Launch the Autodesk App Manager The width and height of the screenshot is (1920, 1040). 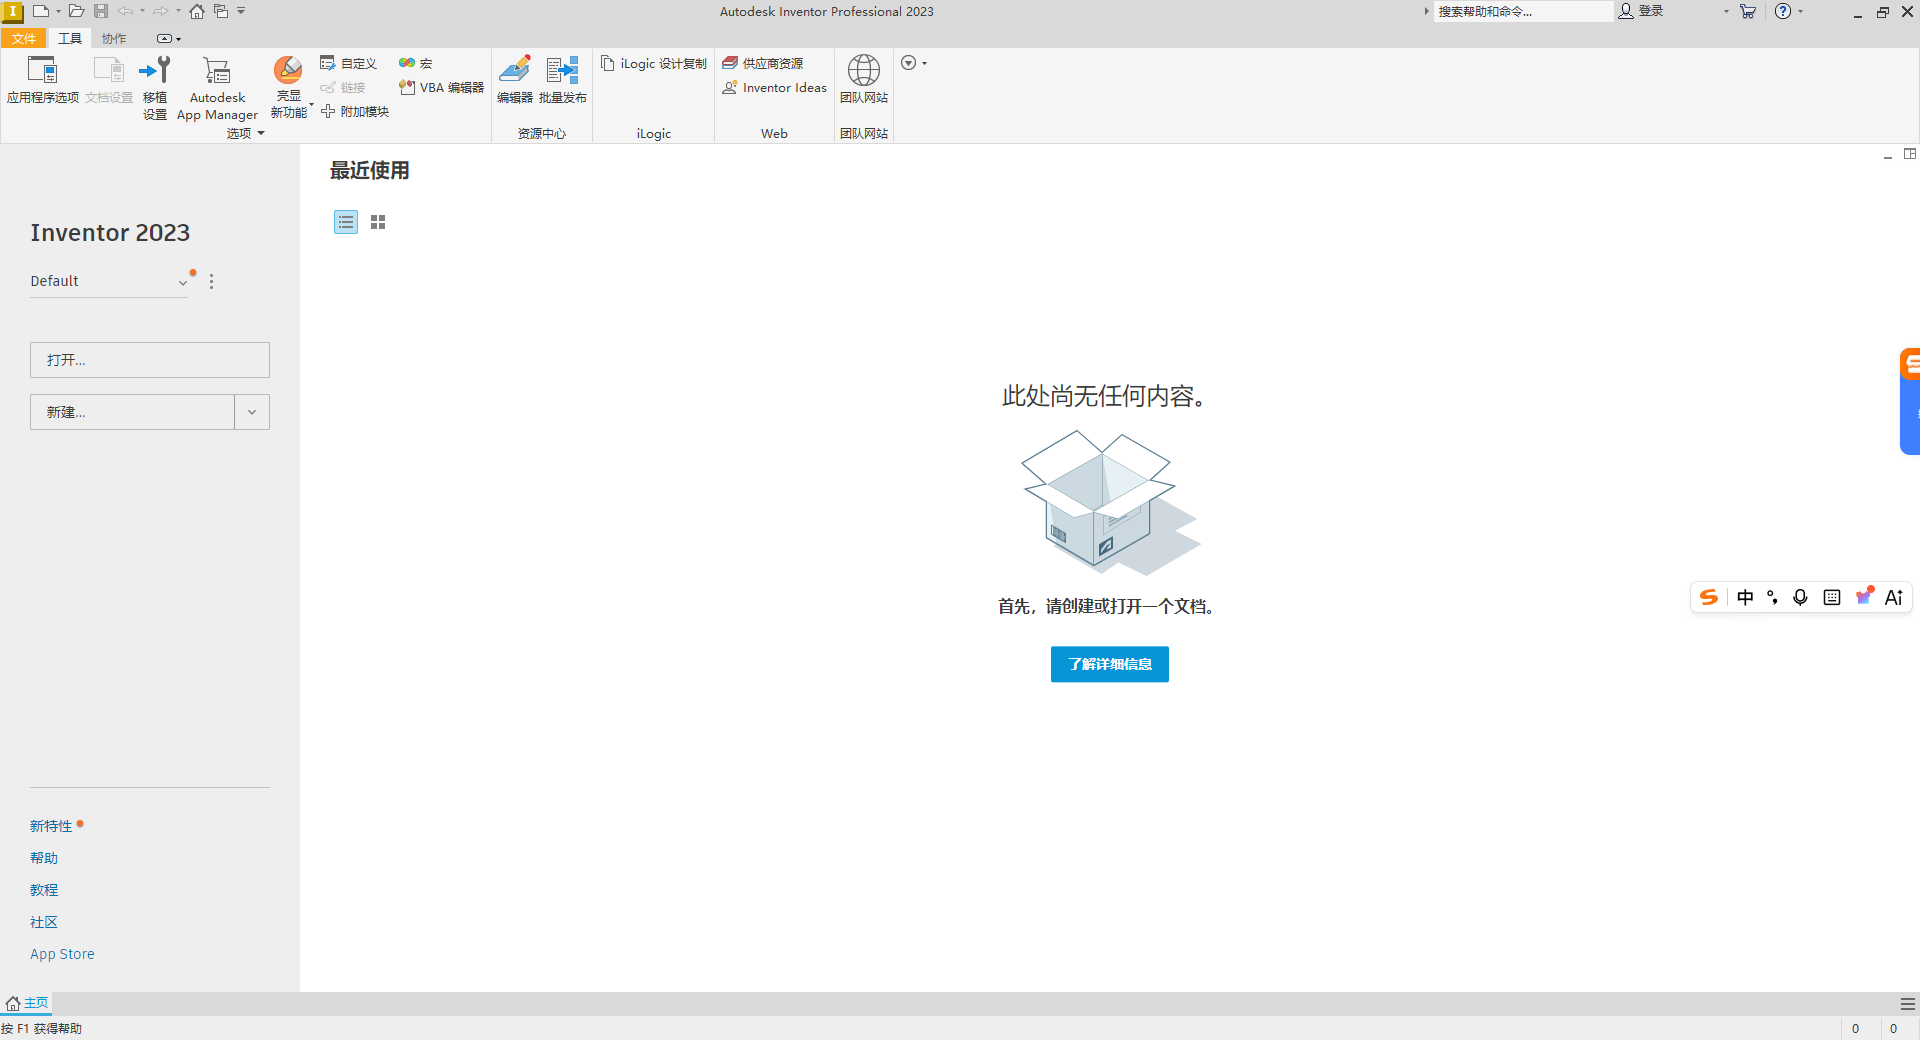216,85
